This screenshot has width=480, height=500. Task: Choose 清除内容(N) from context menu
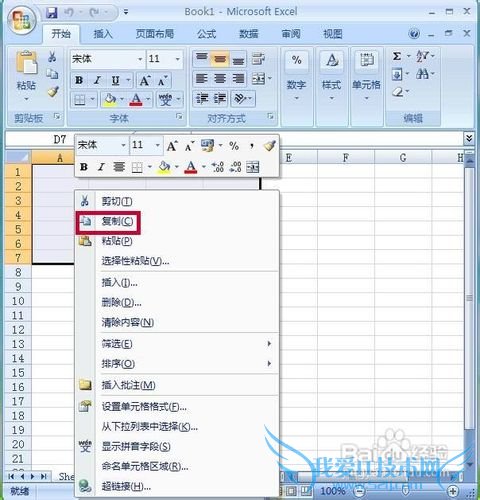(x=177, y=322)
